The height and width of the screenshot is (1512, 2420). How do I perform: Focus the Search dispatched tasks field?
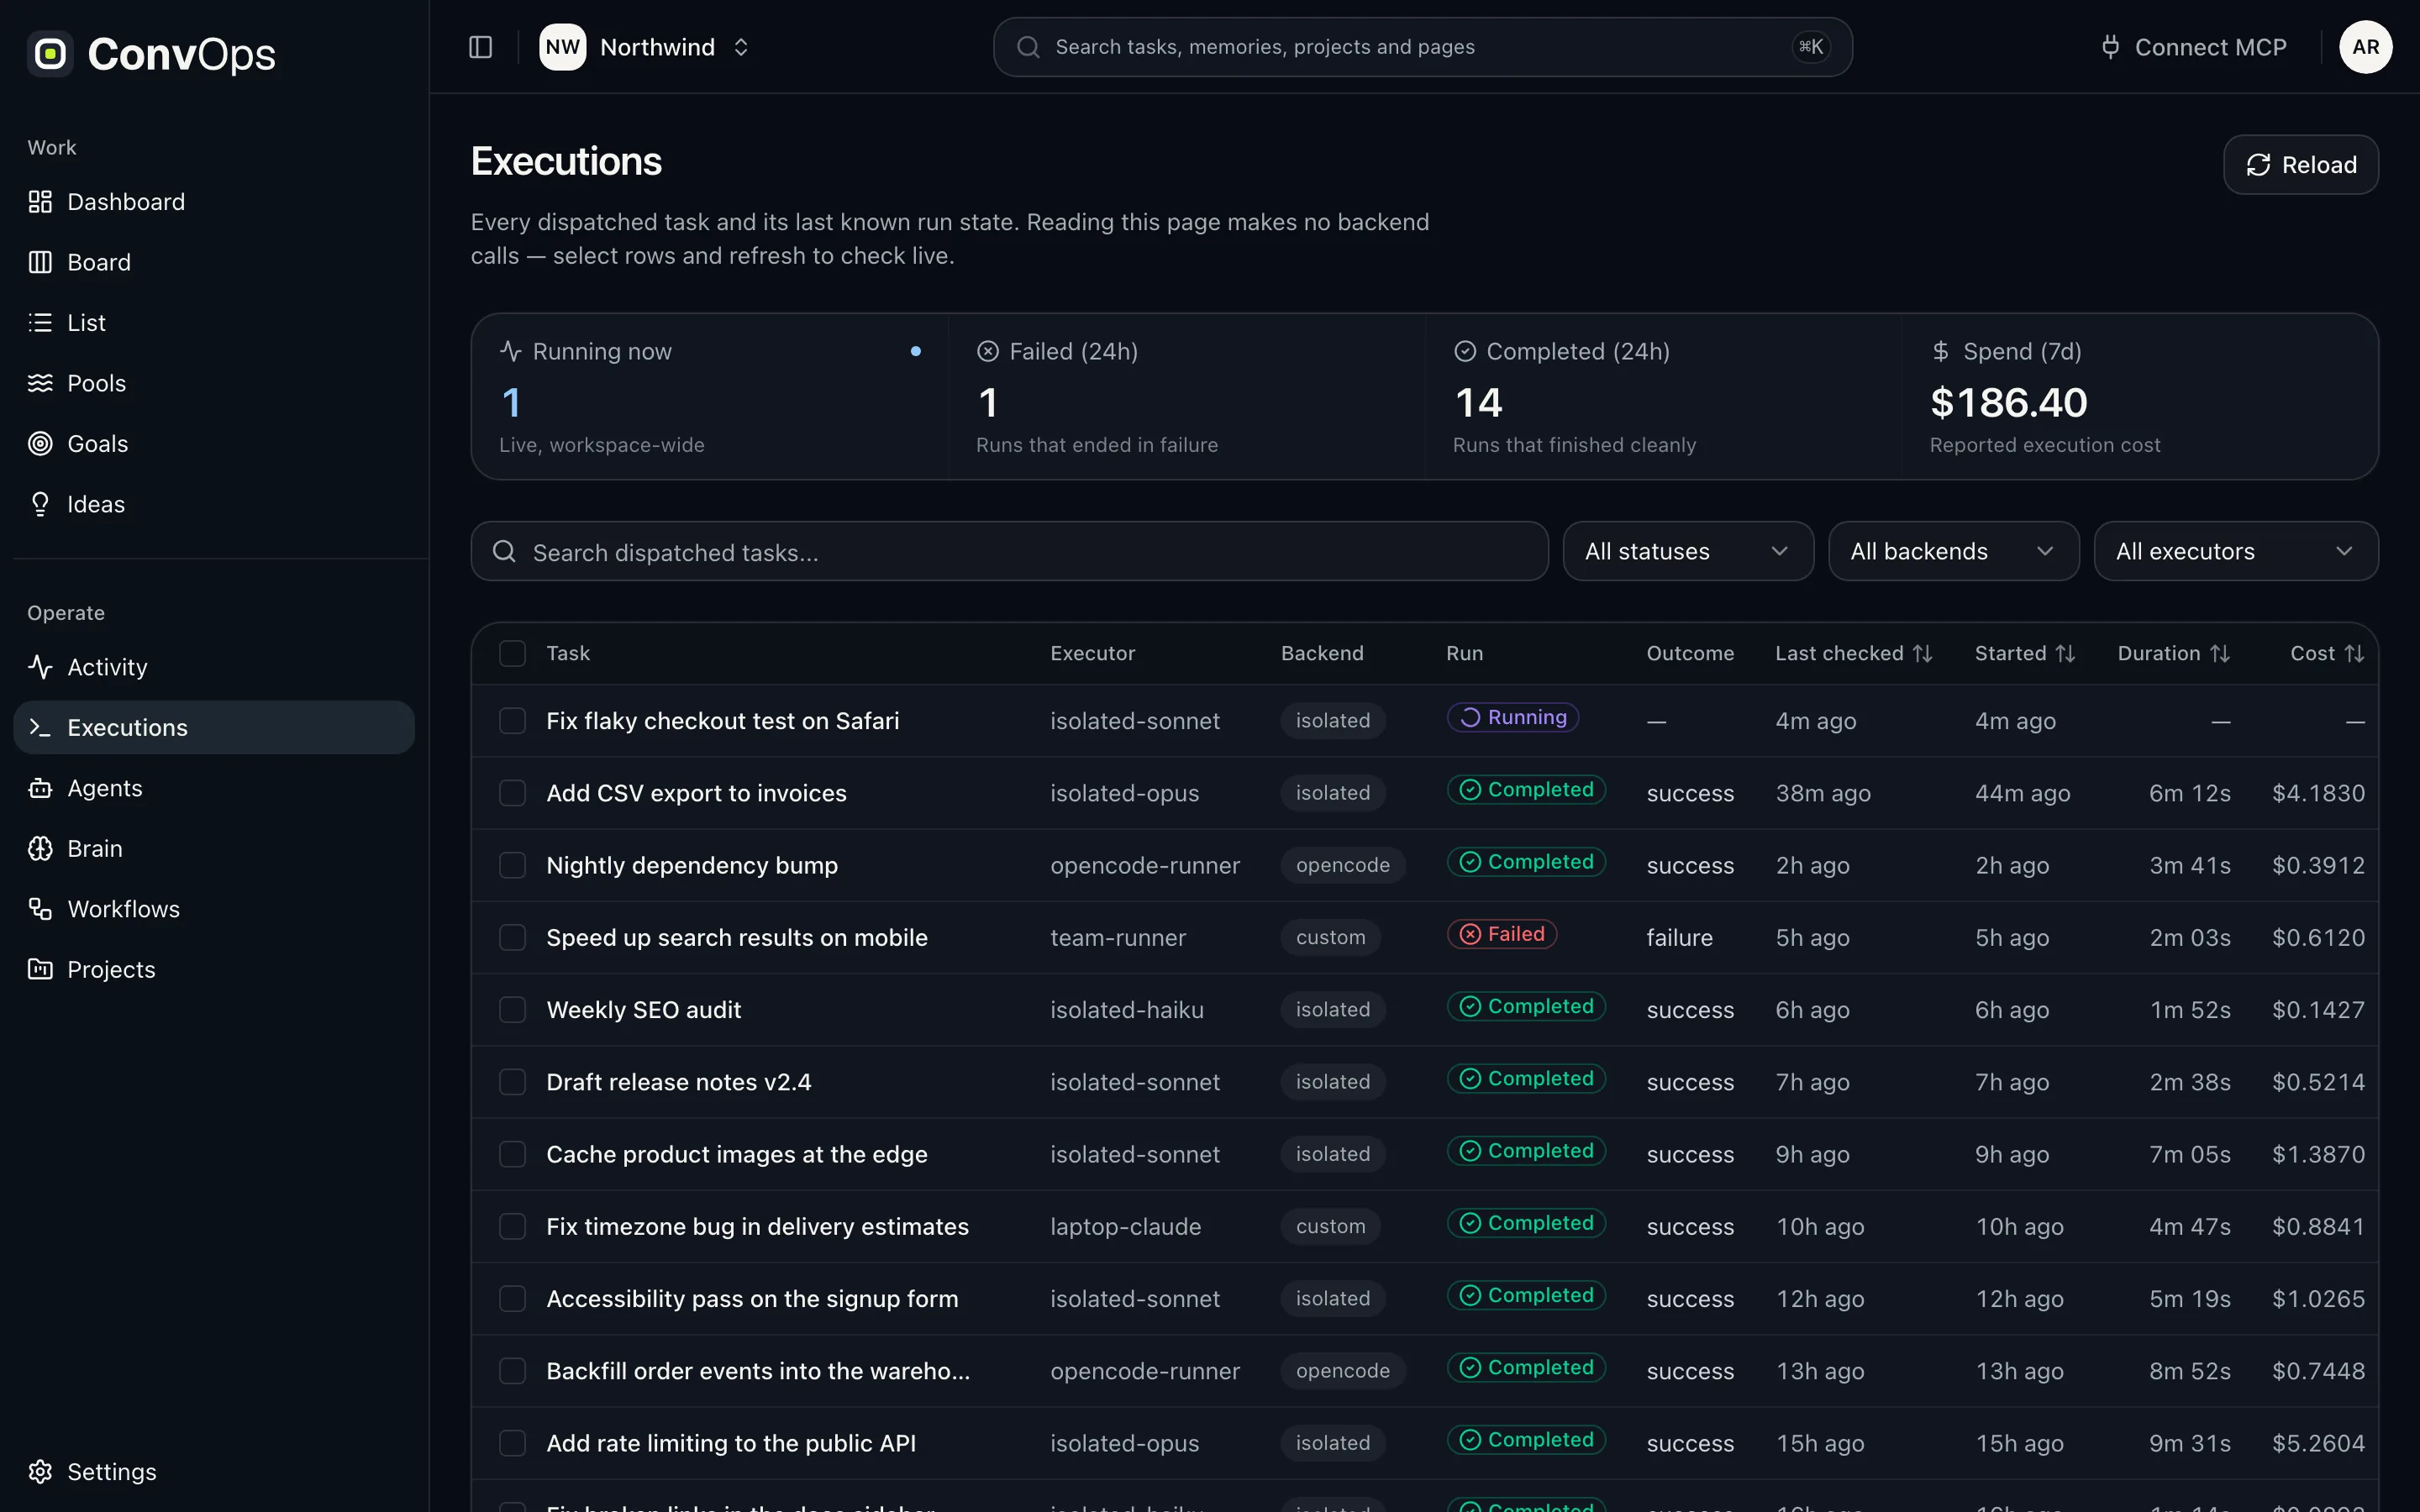coord(1009,551)
